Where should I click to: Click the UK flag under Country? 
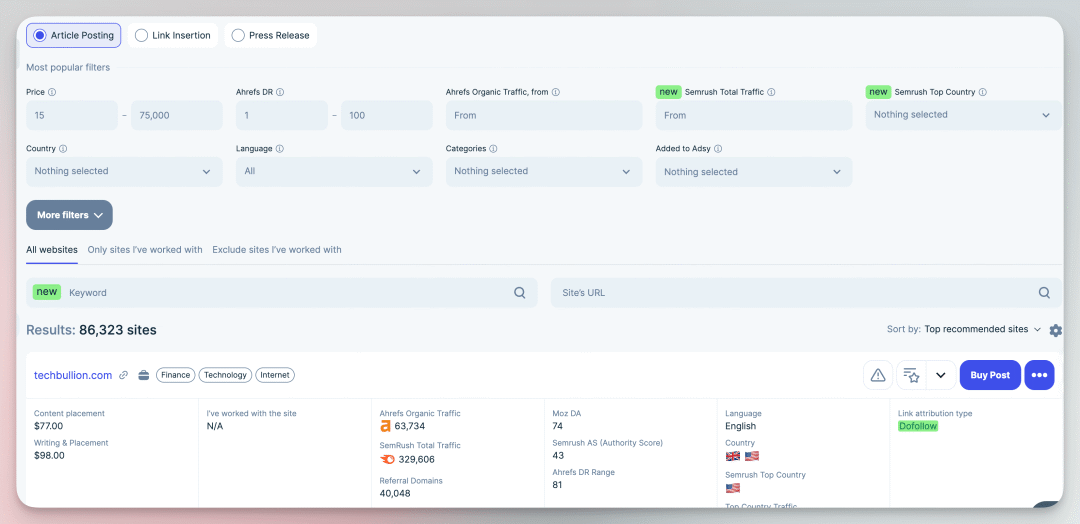[732, 456]
